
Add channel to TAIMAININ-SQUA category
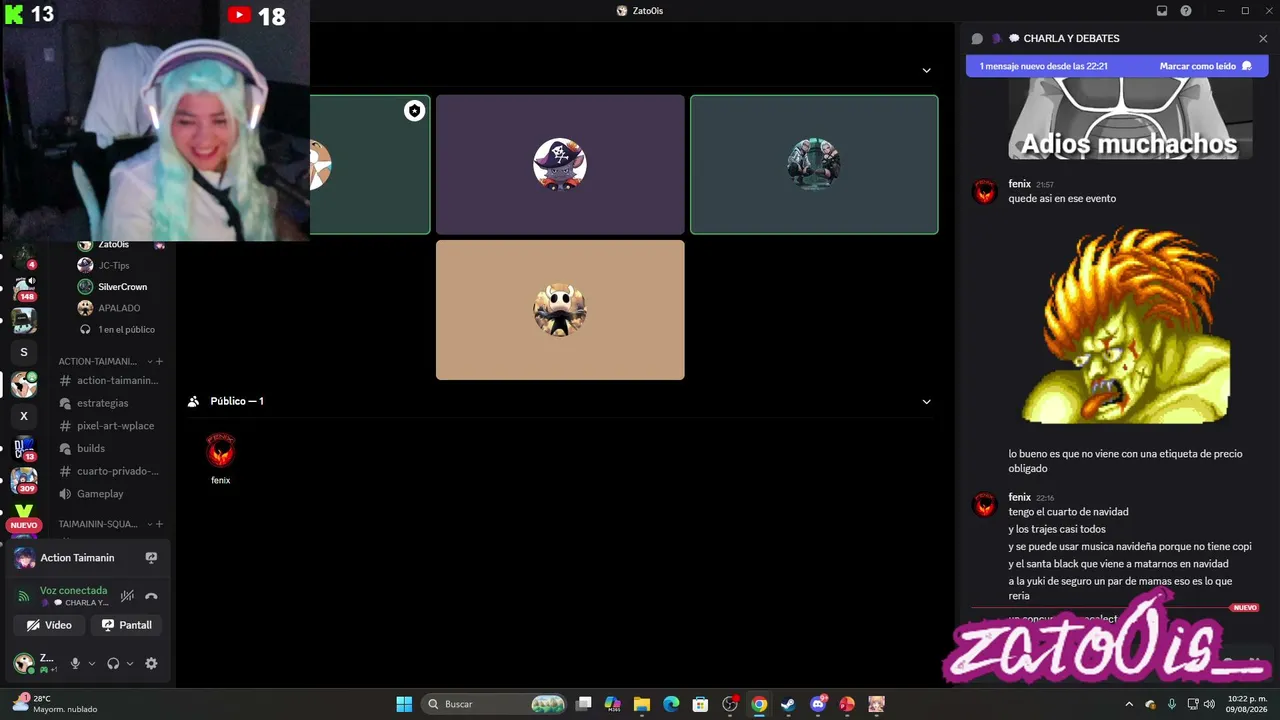[x=159, y=524]
